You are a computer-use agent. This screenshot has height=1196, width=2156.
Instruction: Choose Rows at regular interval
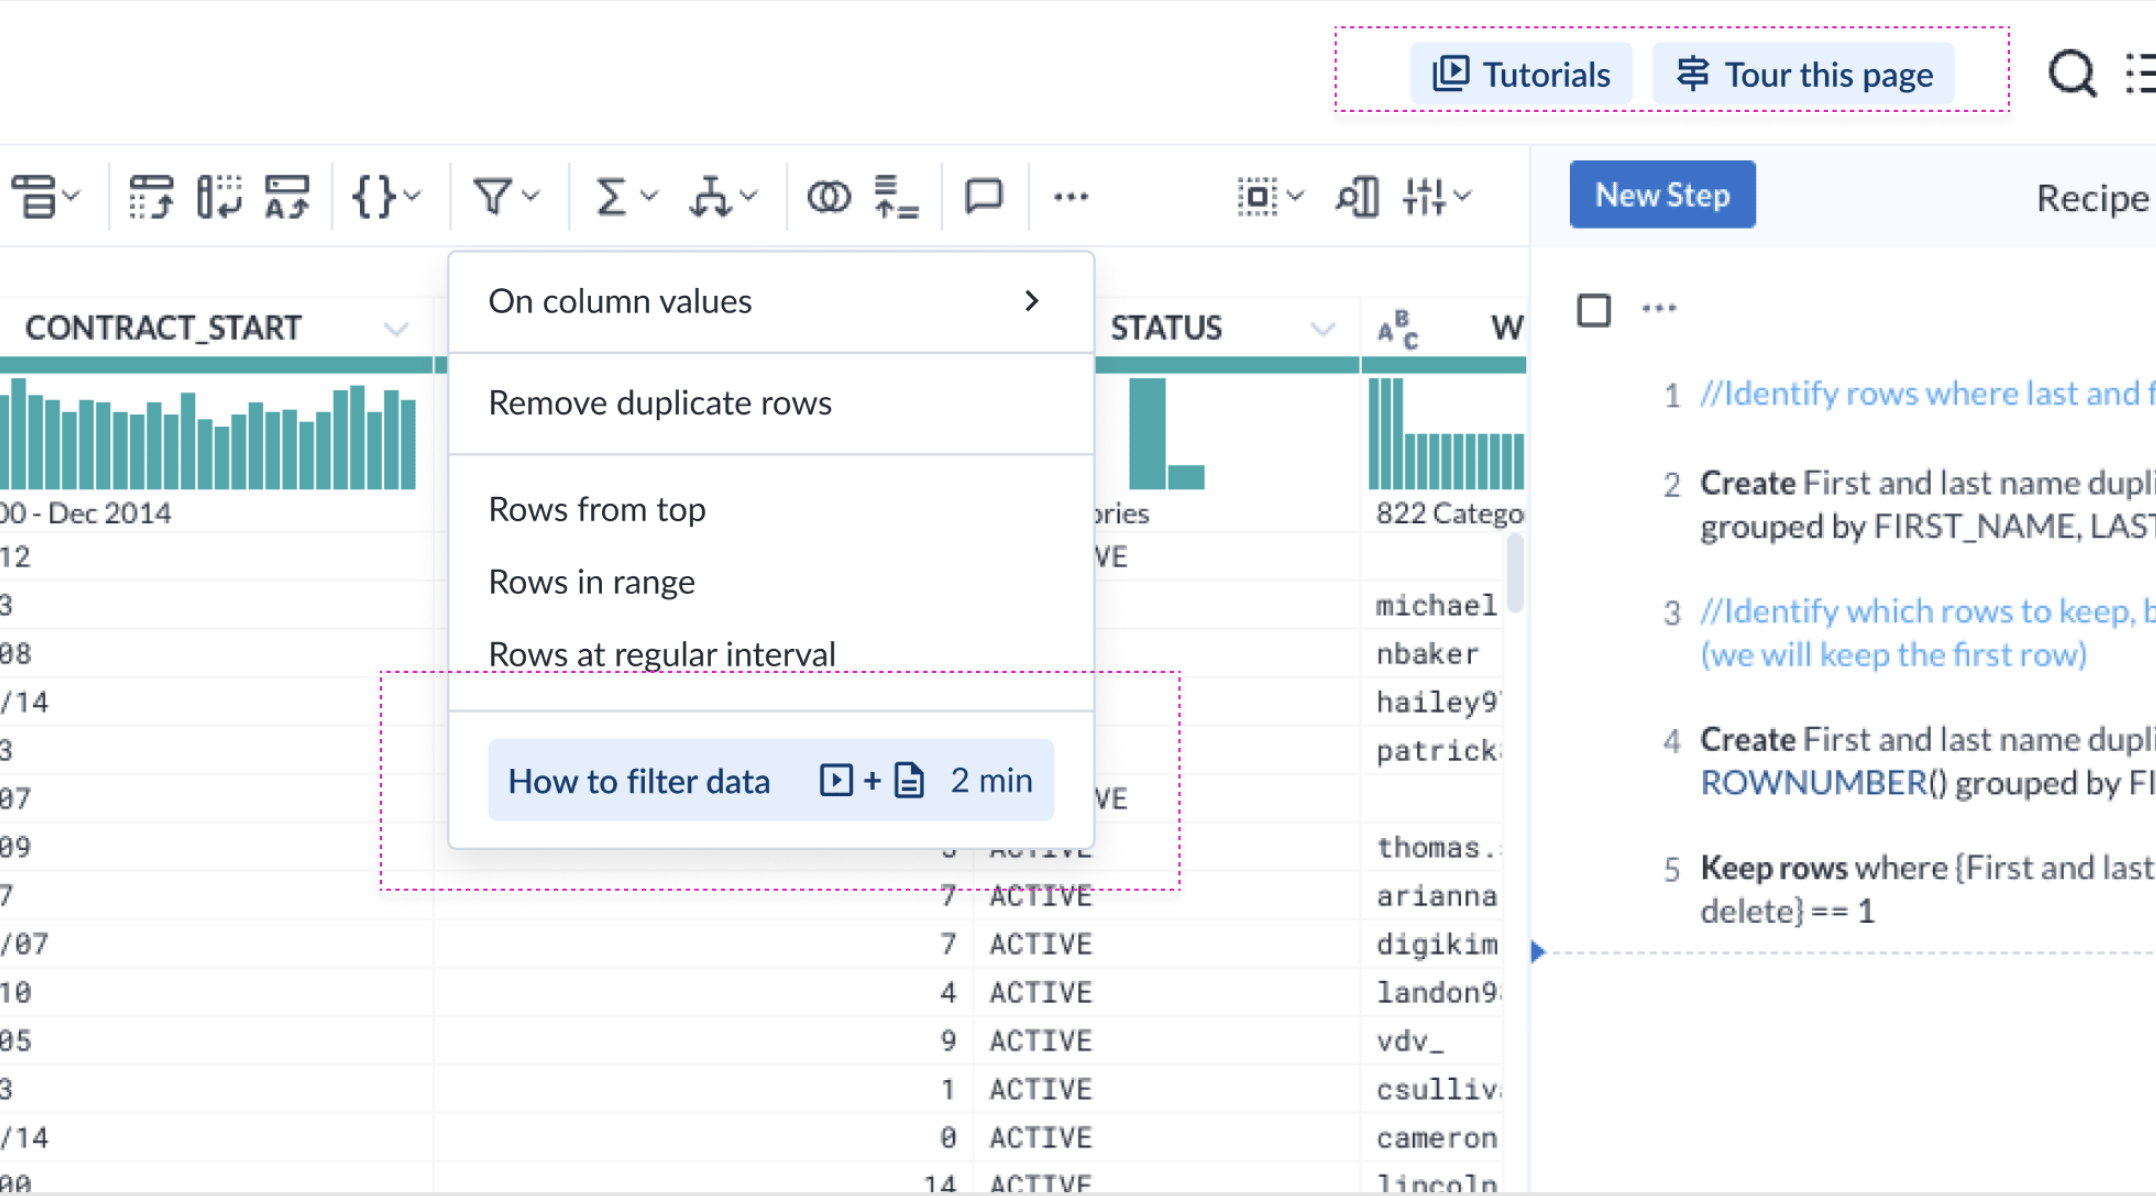pyautogui.click(x=771, y=654)
